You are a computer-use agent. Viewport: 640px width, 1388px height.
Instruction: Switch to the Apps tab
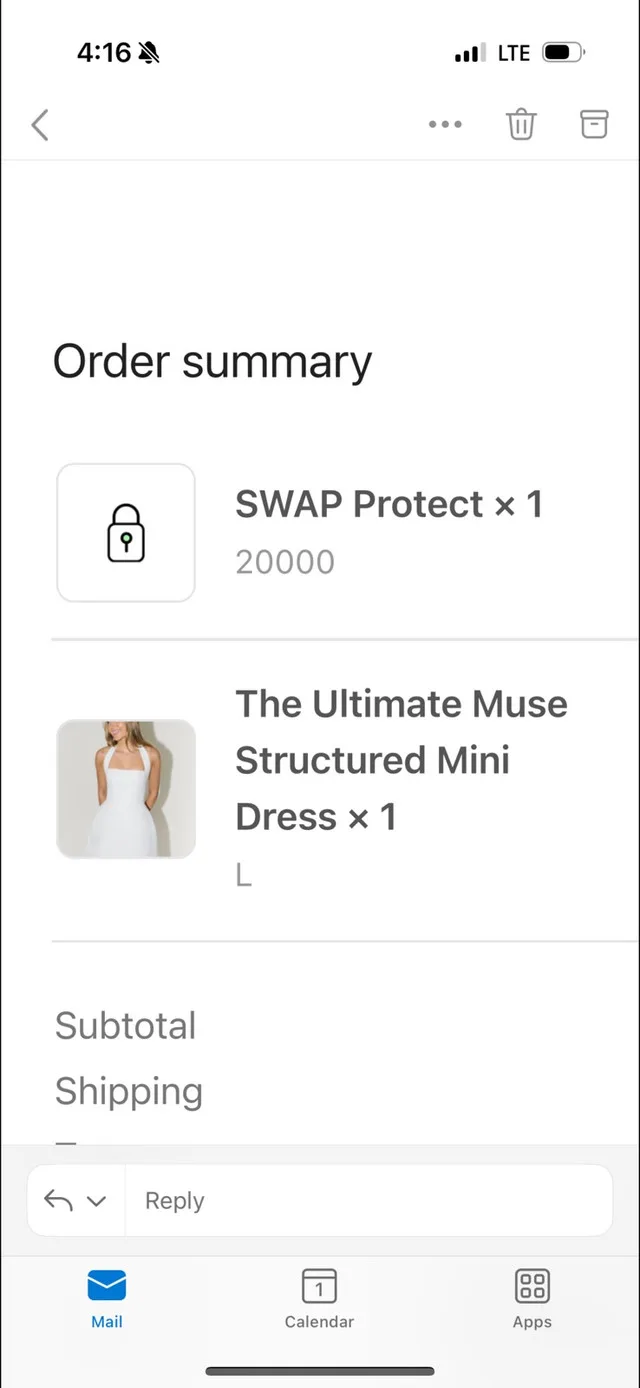(x=531, y=1298)
